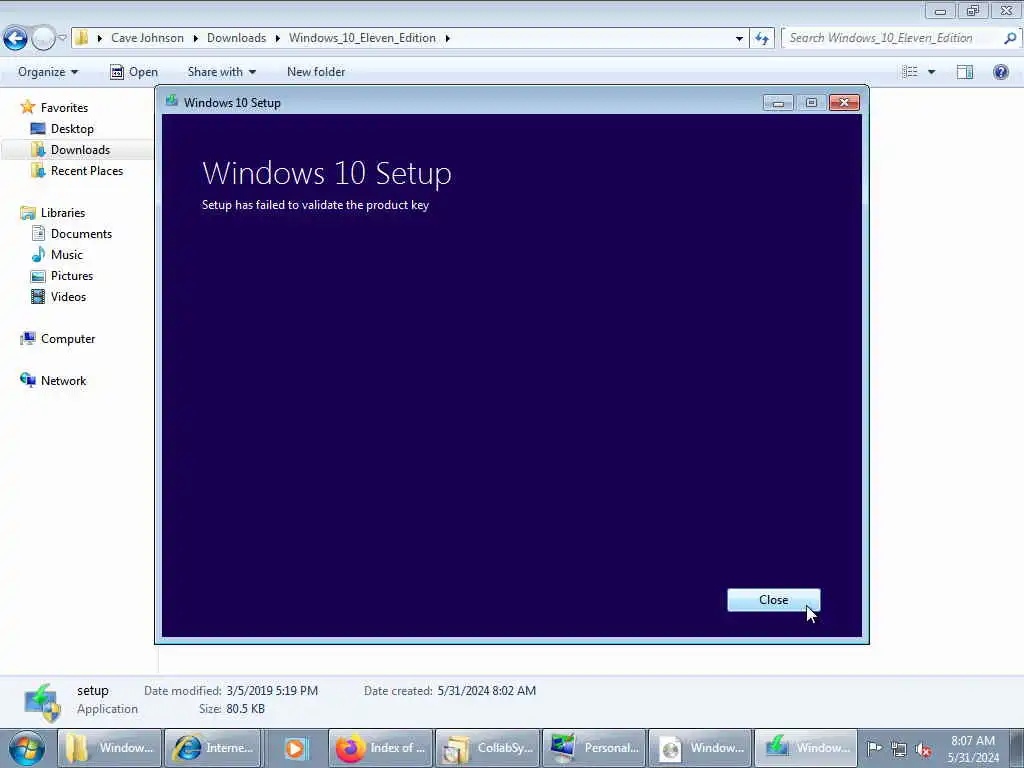The width and height of the screenshot is (1024, 768).
Task: Expand arrow after Cave Johnson breadcrumb
Action: (195, 38)
